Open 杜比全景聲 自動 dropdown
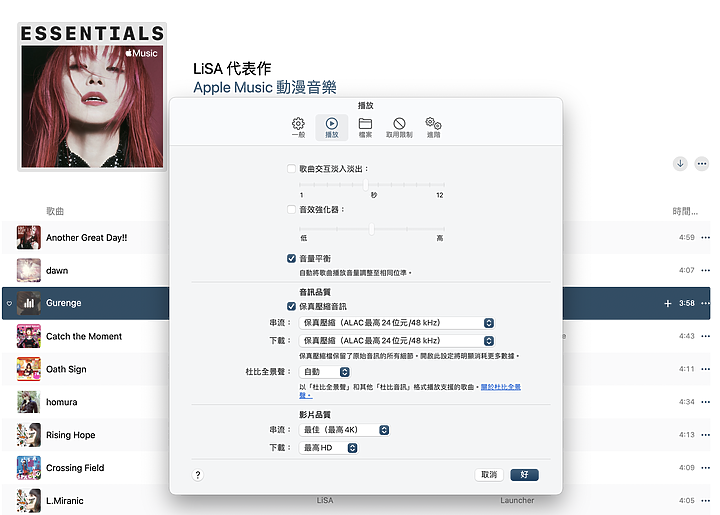This screenshot has height=515, width=720. click(325, 372)
